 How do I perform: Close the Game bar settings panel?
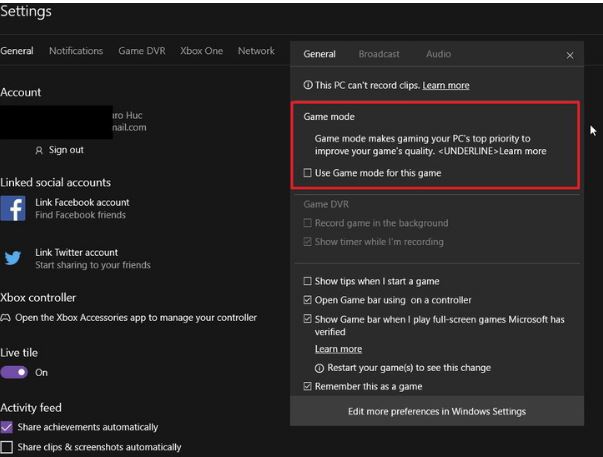point(570,56)
